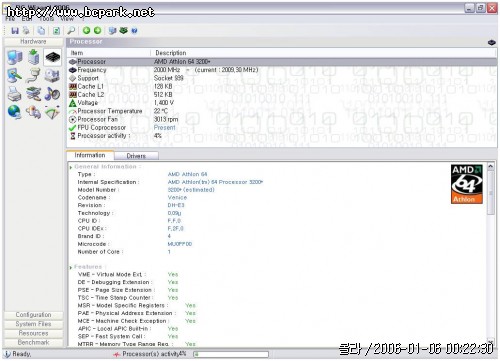The image size is (500, 361).
Task: Open the Voltage and Temperature gauge icon
Action: pos(53,112)
